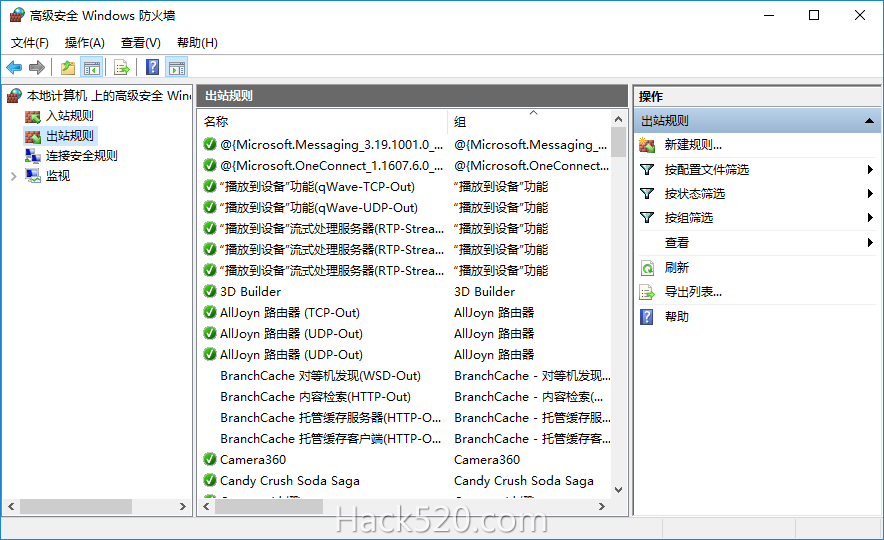
Task: Select the BranchCache 托管缓存服务器 rule
Action: pos(330,418)
